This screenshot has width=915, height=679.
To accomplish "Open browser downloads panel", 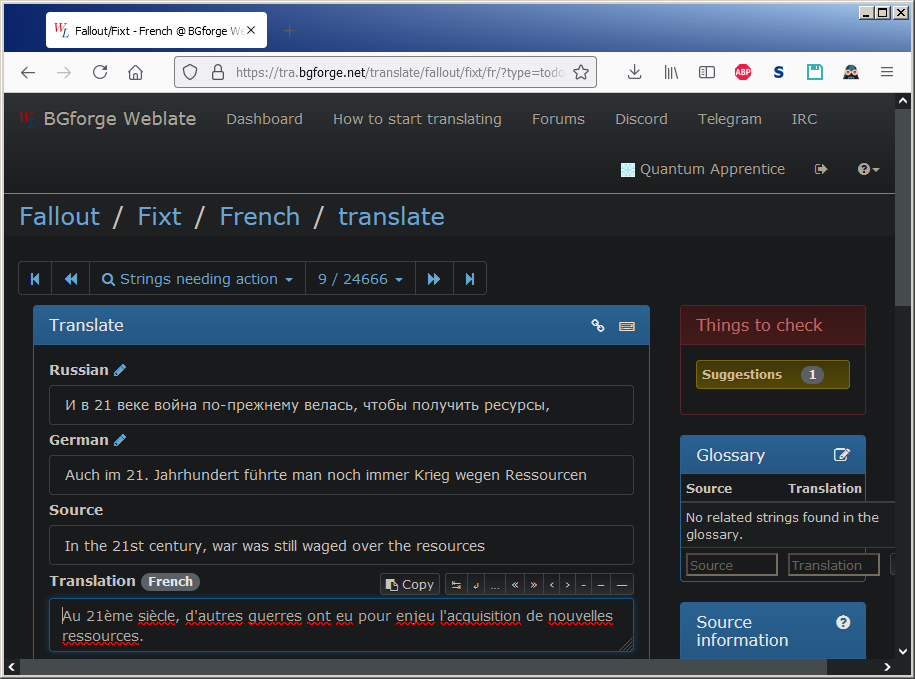I will tap(634, 72).
